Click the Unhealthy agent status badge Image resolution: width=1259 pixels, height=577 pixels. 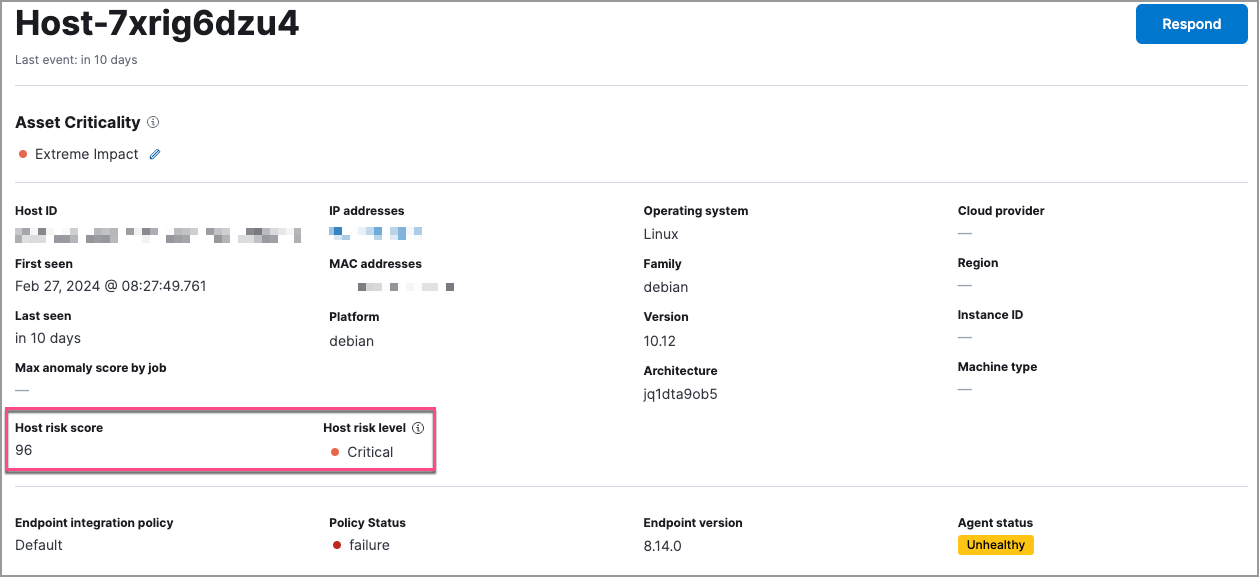coord(996,545)
